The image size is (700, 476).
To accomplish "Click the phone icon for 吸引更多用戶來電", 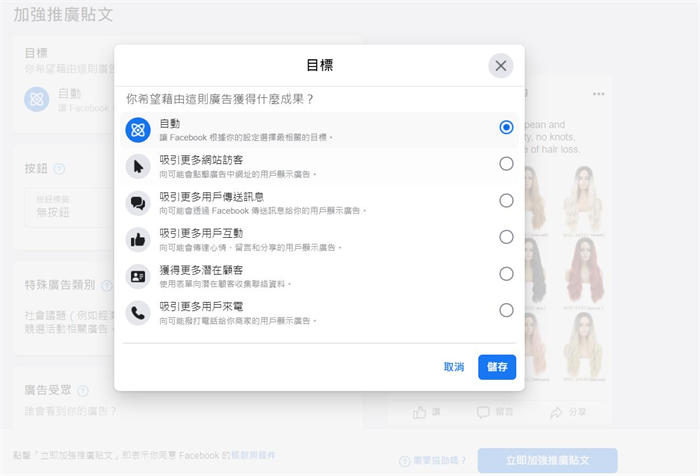I will click(138, 311).
